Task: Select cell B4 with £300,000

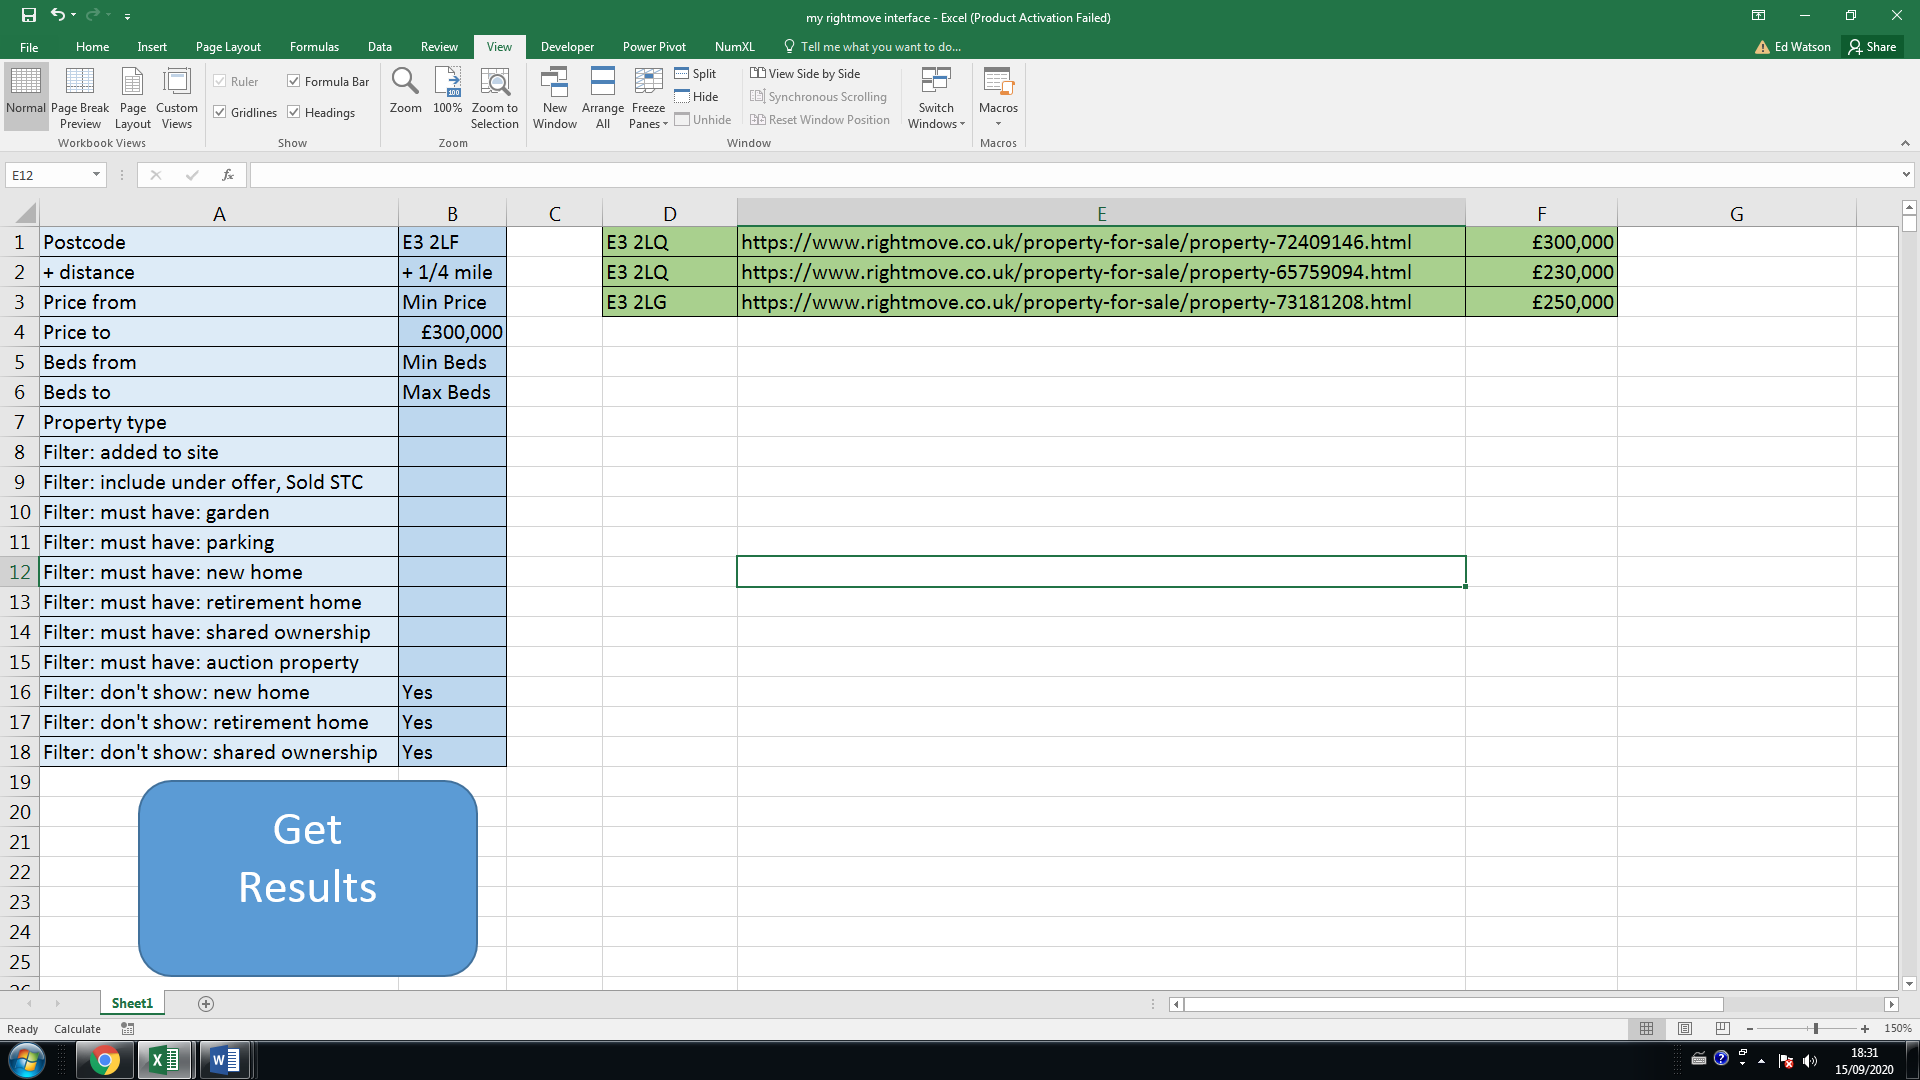Action: tap(452, 332)
